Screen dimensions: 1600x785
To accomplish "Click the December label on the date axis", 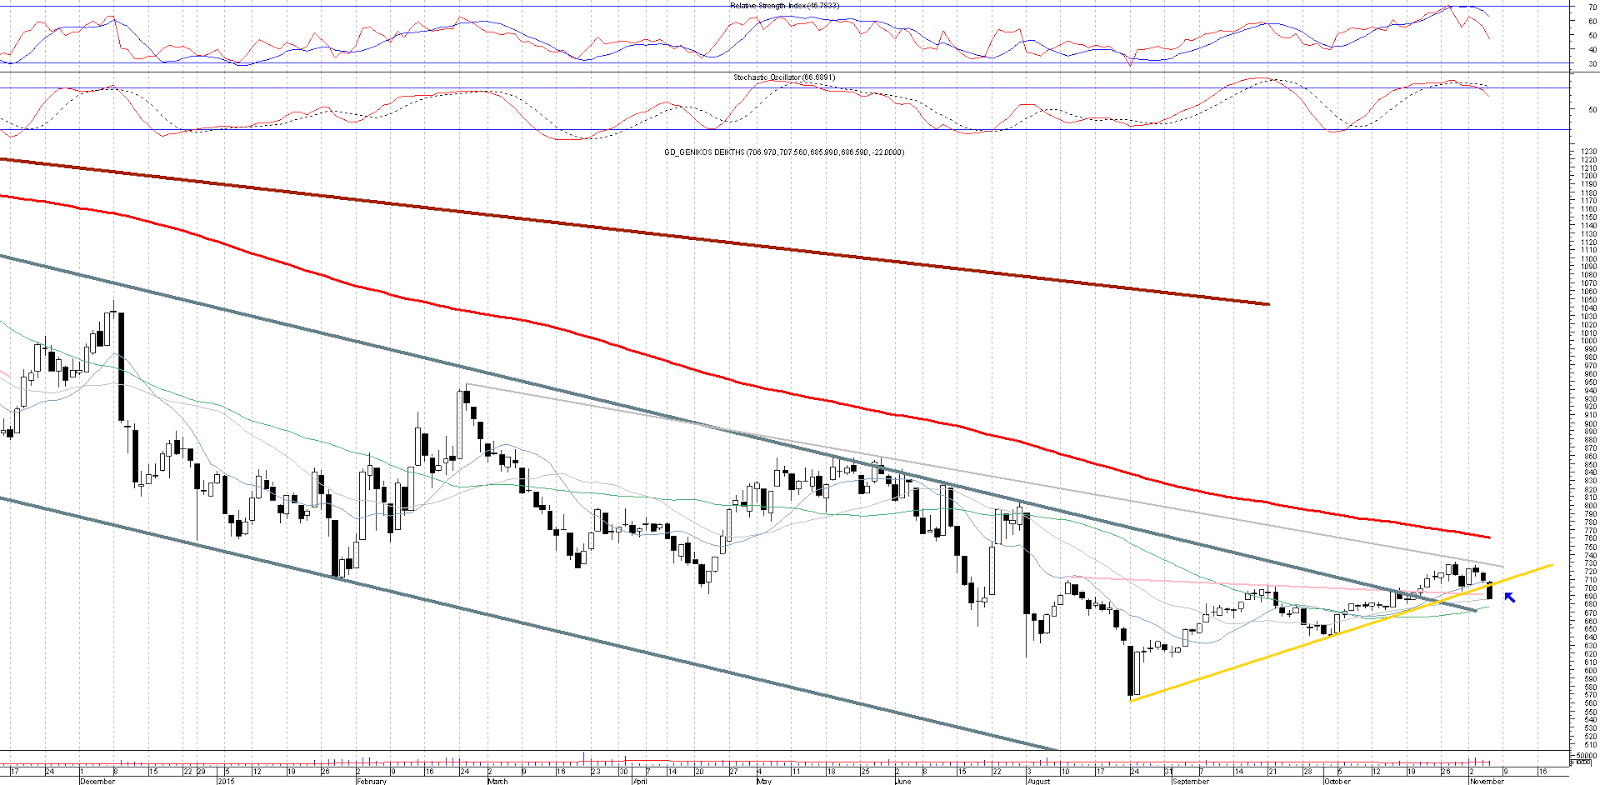I will pos(97,781).
